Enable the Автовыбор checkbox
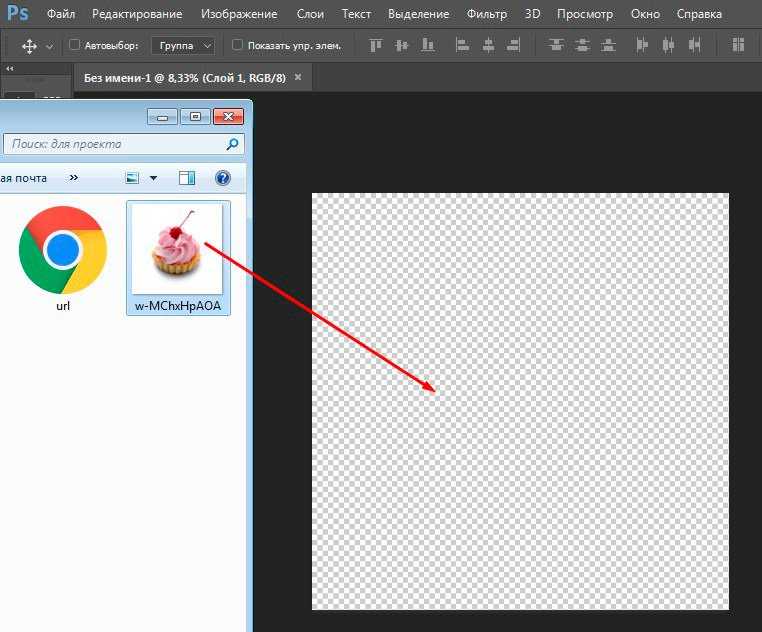This screenshot has height=632, width=762. tap(74, 45)
